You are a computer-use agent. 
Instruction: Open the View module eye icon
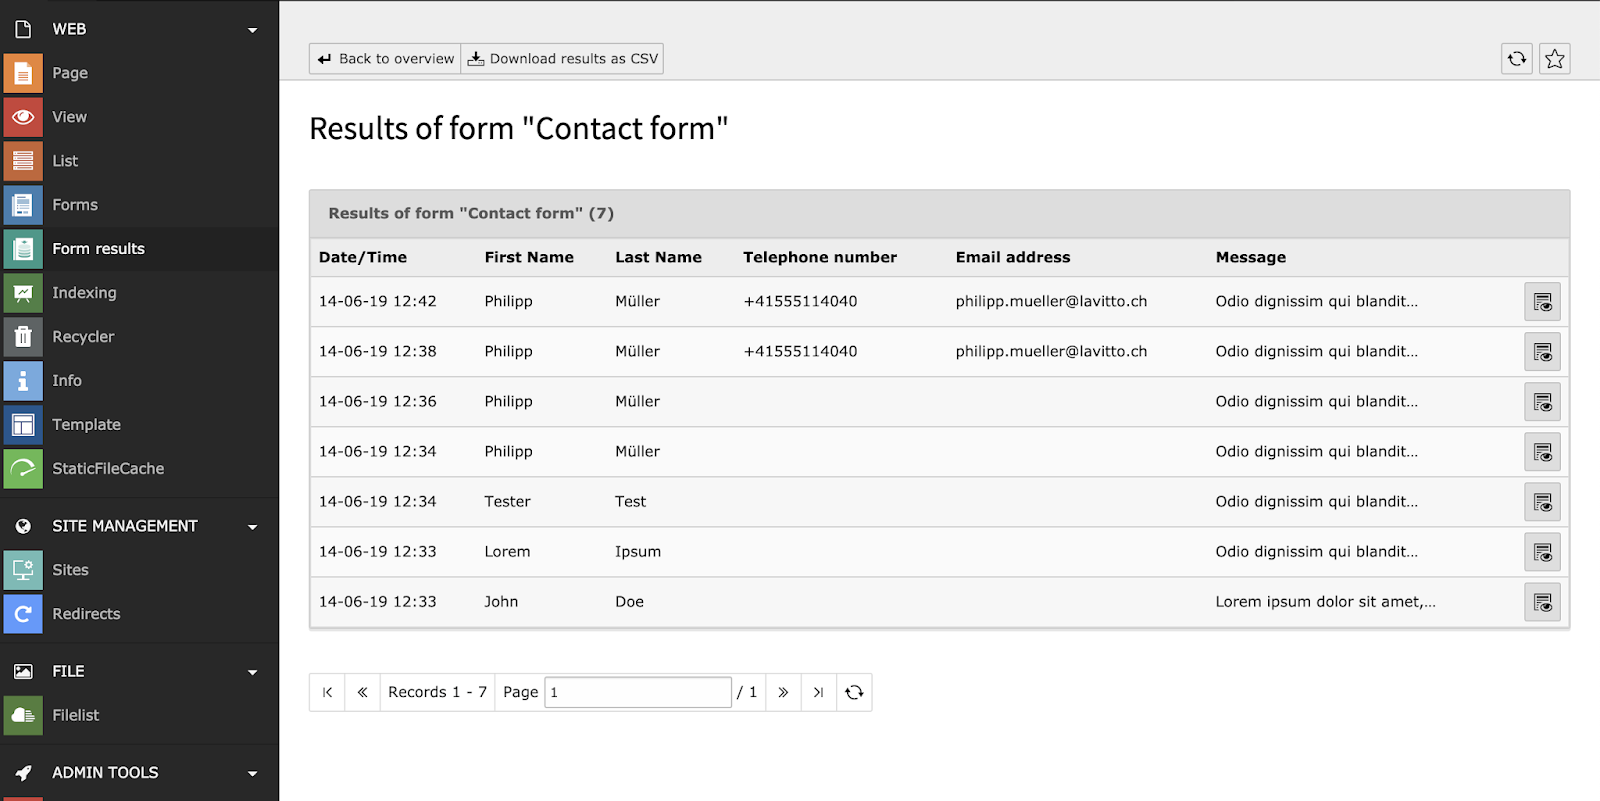point(23,117)
